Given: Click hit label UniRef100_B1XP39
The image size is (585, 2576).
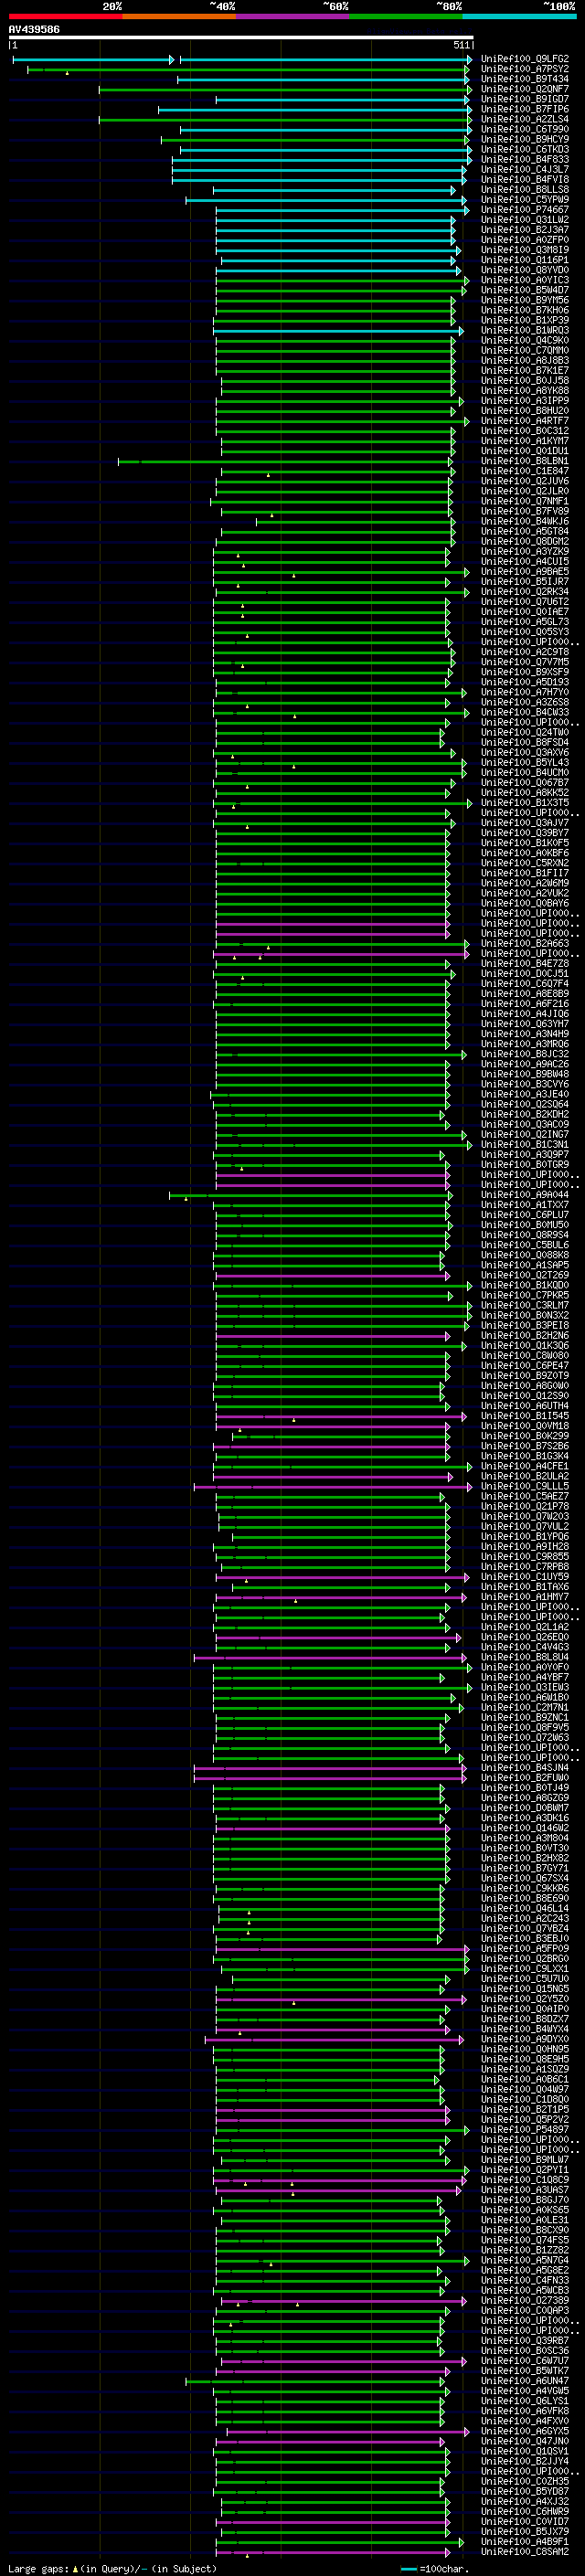Looking at the screenshot, I should tap(525, 321).
